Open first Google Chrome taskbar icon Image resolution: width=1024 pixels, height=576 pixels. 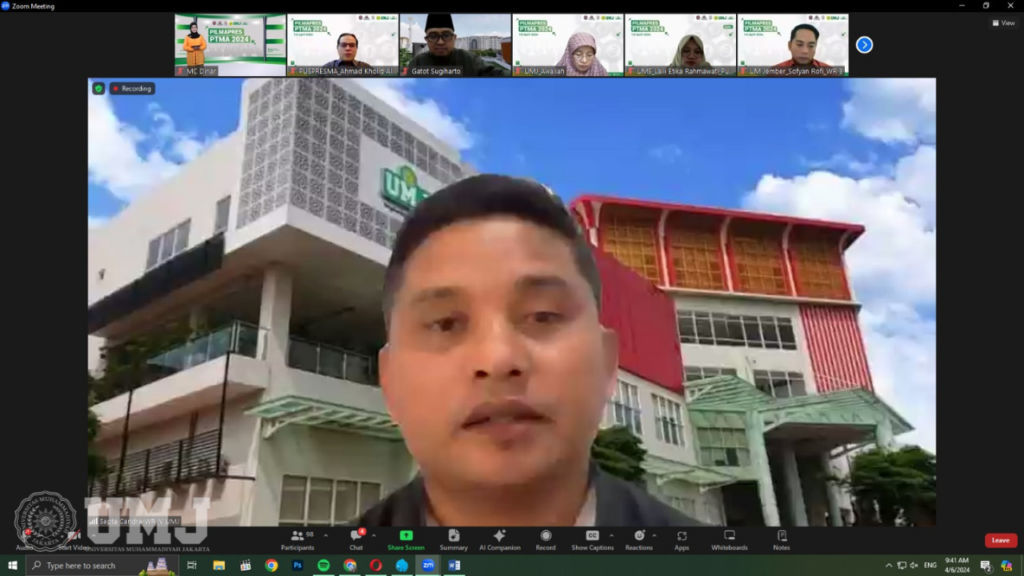click(271, 566)
